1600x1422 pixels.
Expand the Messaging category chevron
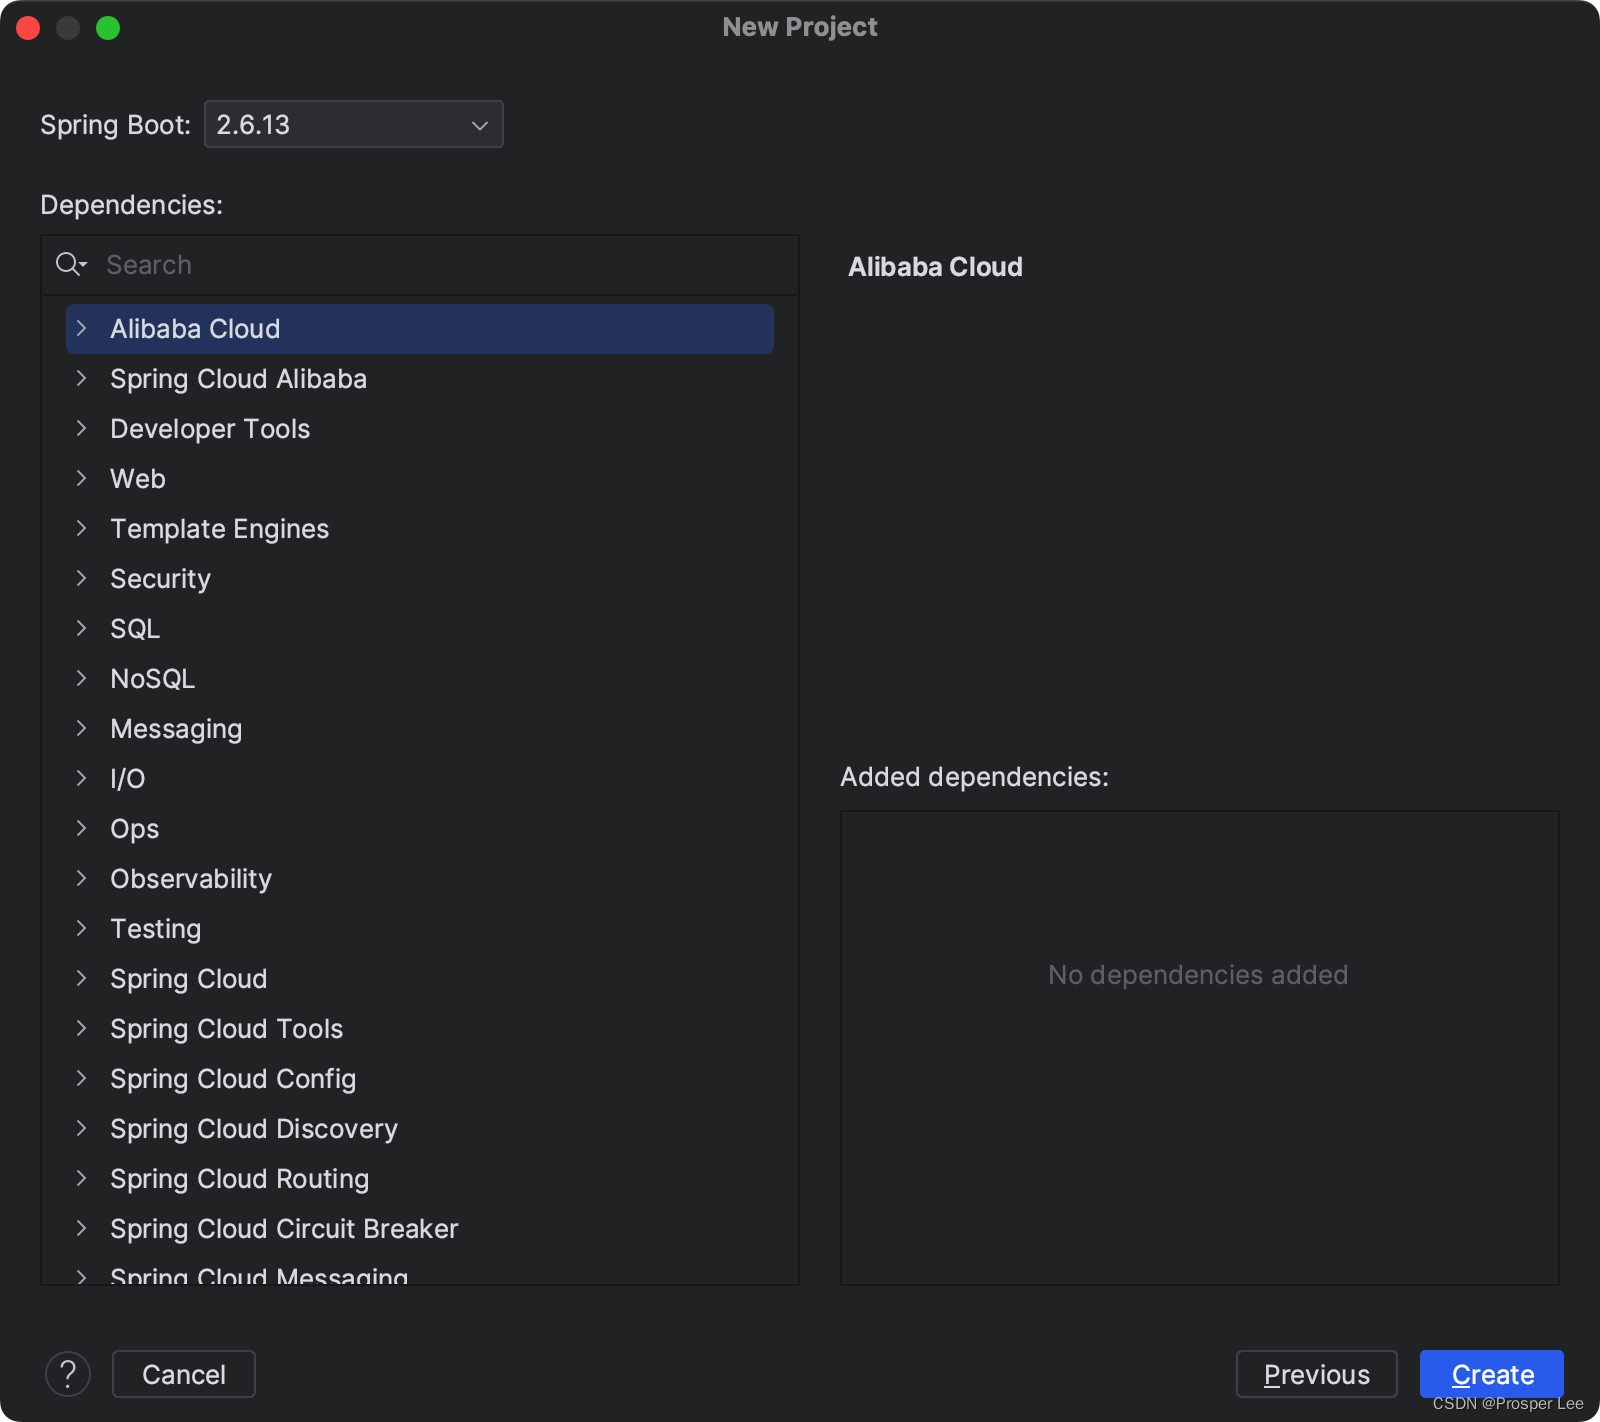(82, 729)
